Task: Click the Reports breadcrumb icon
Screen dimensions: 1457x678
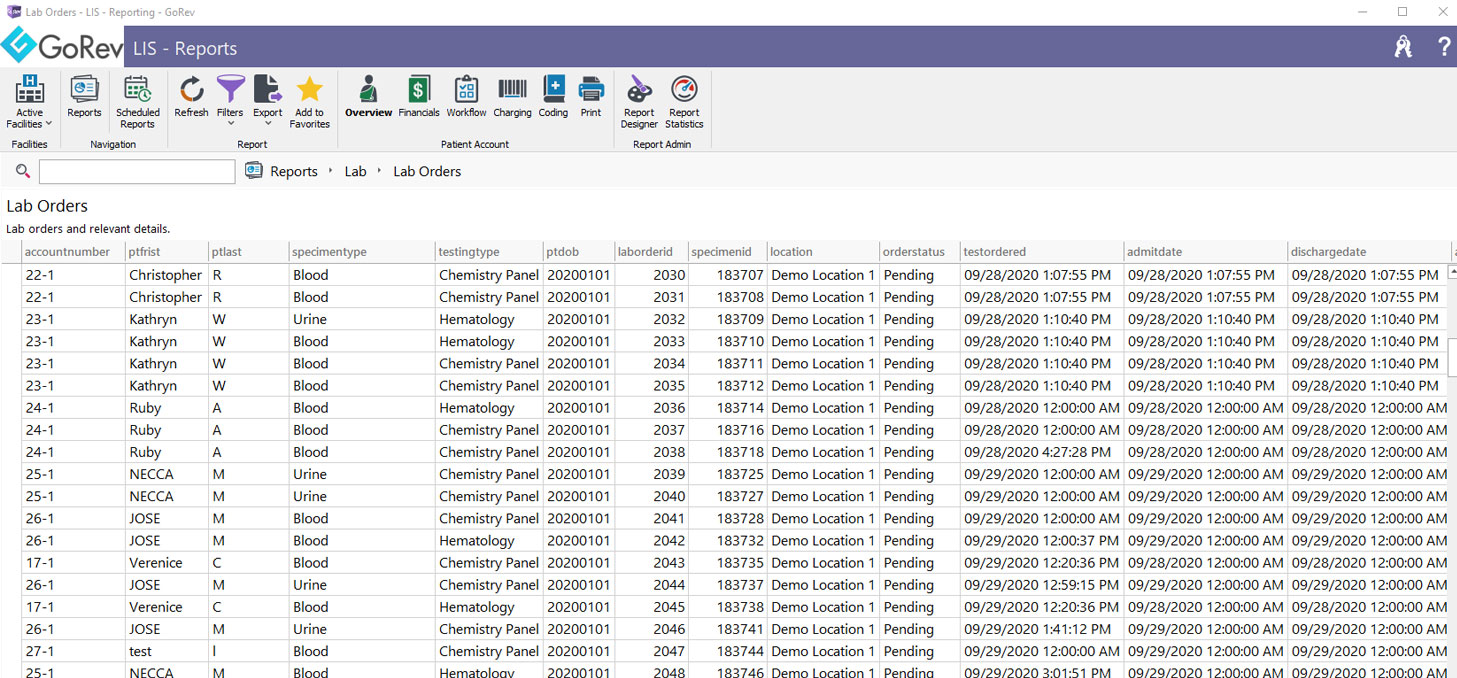Action: tap(254, 171)
